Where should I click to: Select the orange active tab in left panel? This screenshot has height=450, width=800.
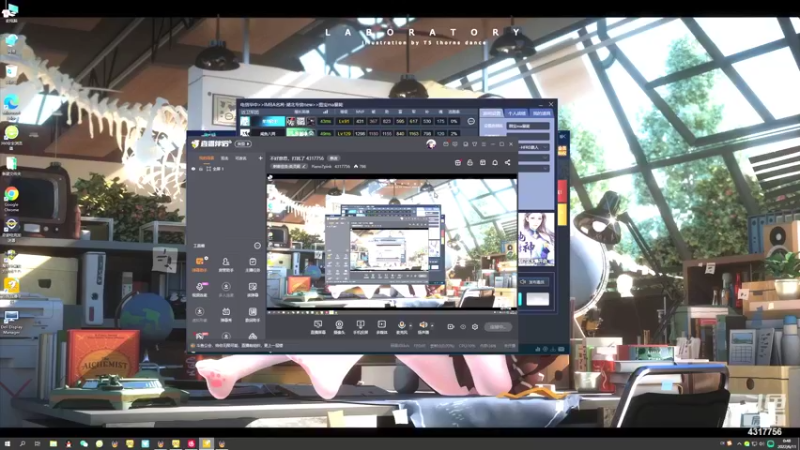pyautogui.click(x=206, y=158)
